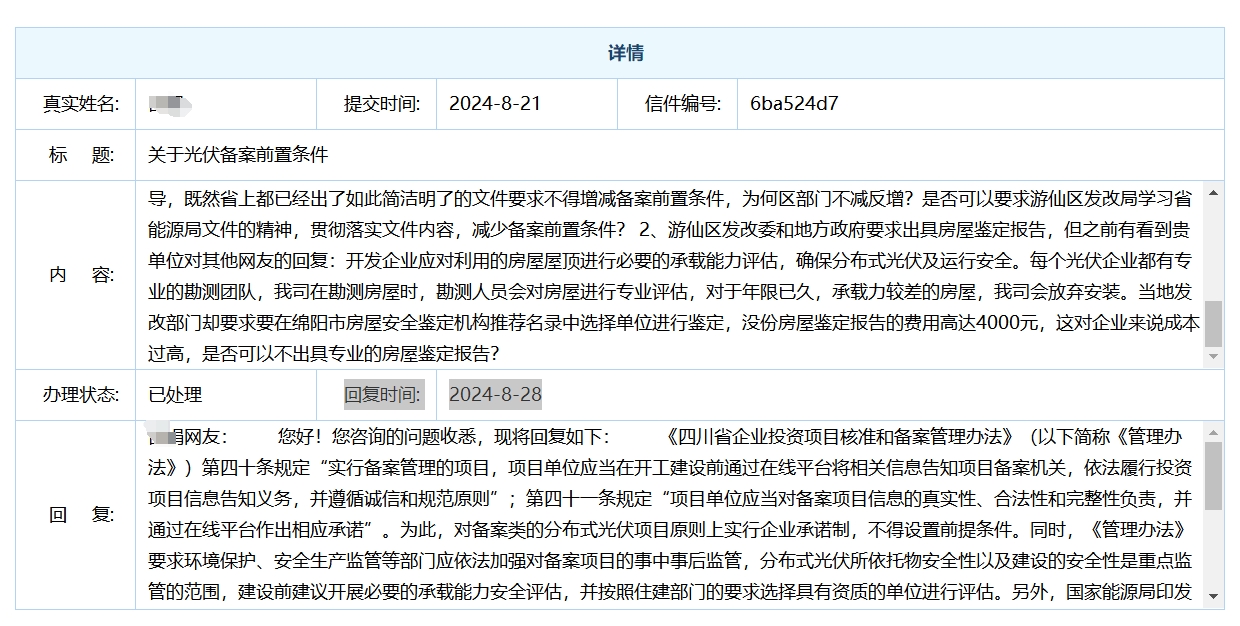Screen dimensions: 1240x626
Task: Click the highlighted reply date 2024-8-28
Action: 495,395
